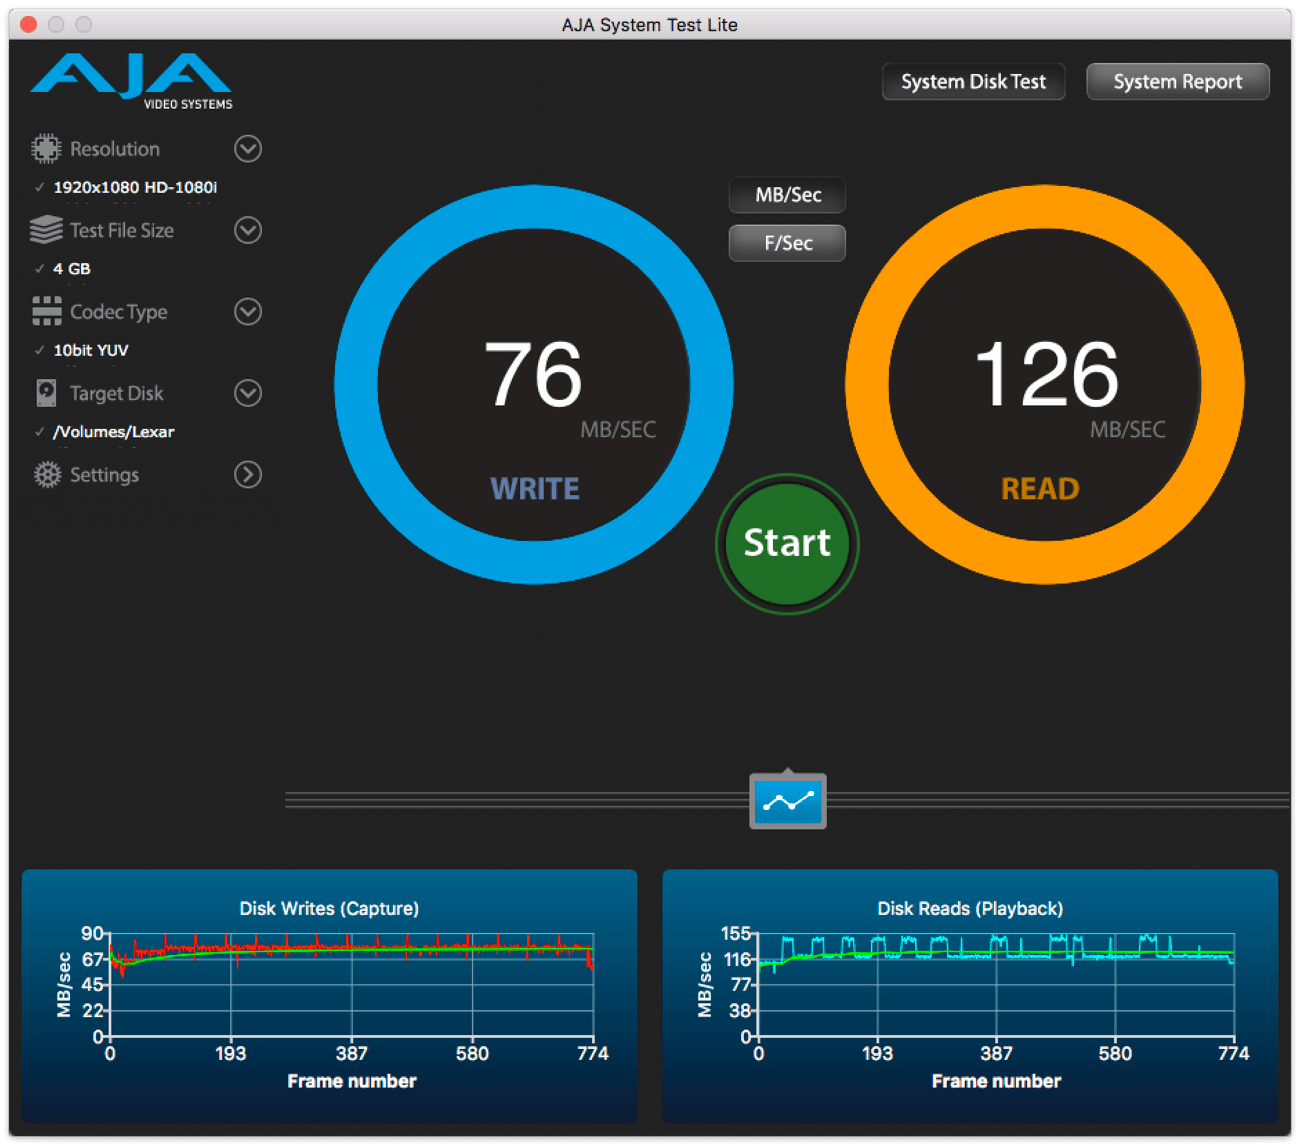1300x1145 pixels.
Task: Expand the Target Disk dropdown arrow
Action: point(248,393)
